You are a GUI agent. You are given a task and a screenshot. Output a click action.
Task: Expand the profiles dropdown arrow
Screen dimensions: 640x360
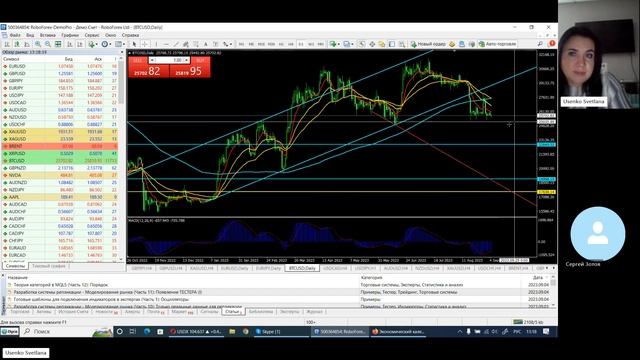pyautogui.click(x=352, y=44)
